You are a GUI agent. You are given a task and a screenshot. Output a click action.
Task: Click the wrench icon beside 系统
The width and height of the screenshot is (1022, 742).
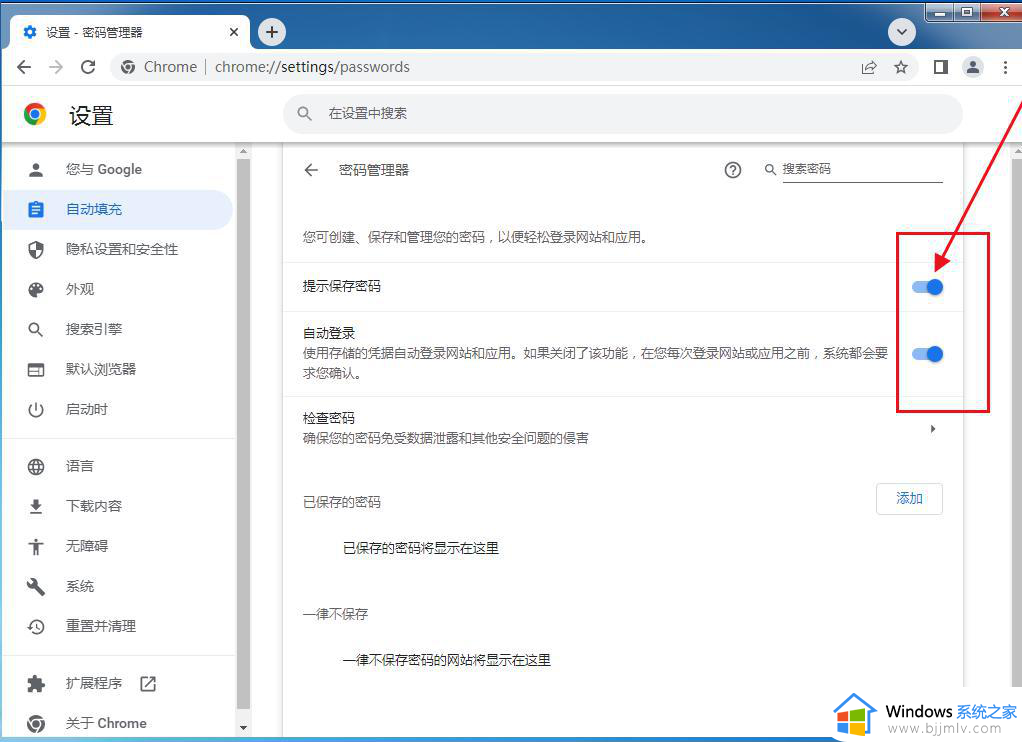36,587
